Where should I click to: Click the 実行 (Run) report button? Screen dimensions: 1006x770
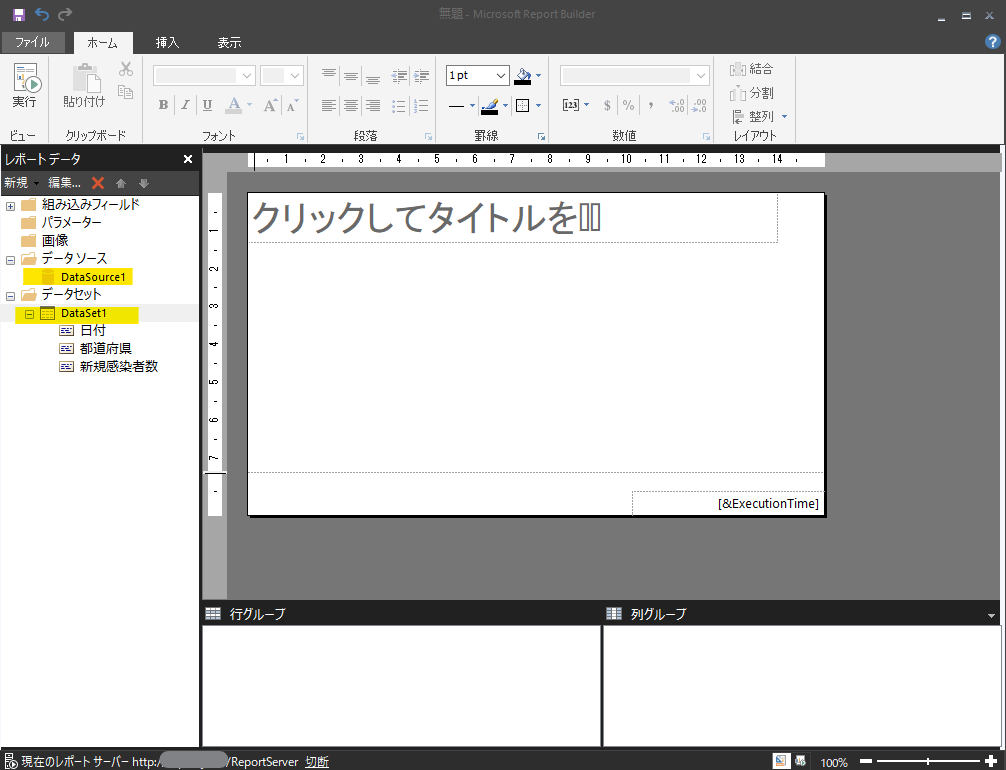pos(25,87)
